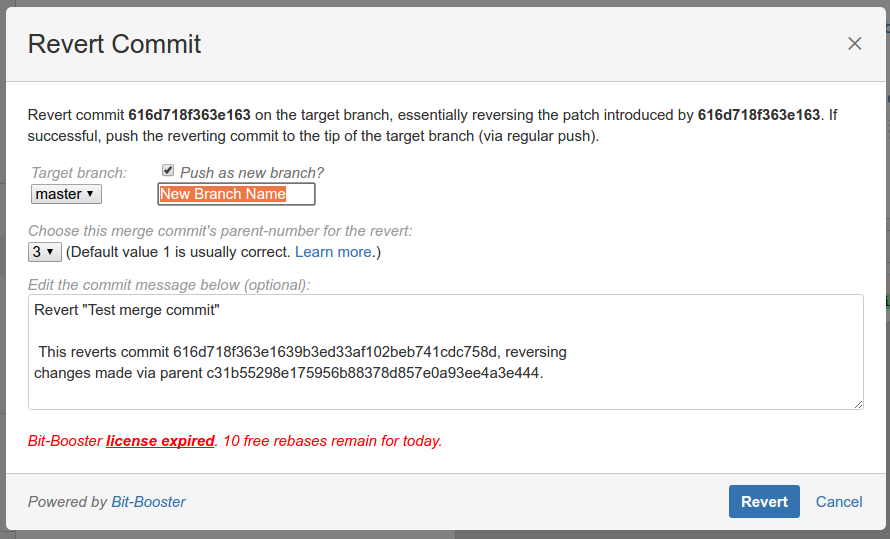Click the 'Edit the commit message below' label

pos(169,285)
